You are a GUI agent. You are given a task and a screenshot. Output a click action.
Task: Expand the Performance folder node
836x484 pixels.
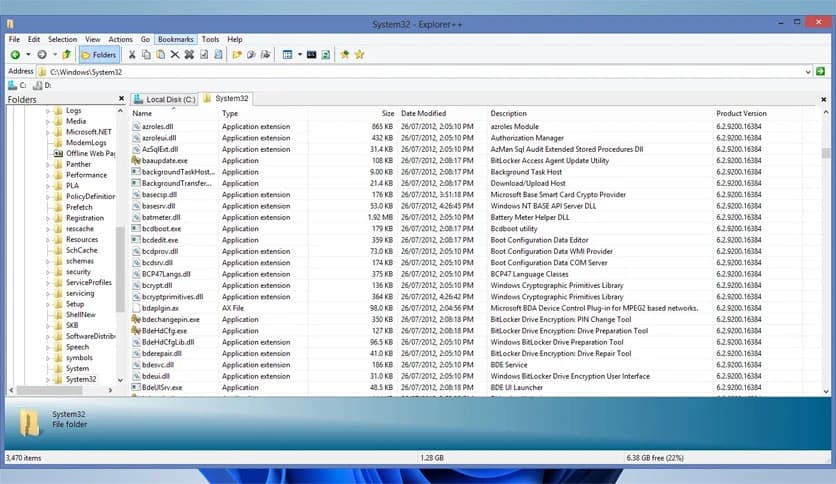(x=47, y=175)
